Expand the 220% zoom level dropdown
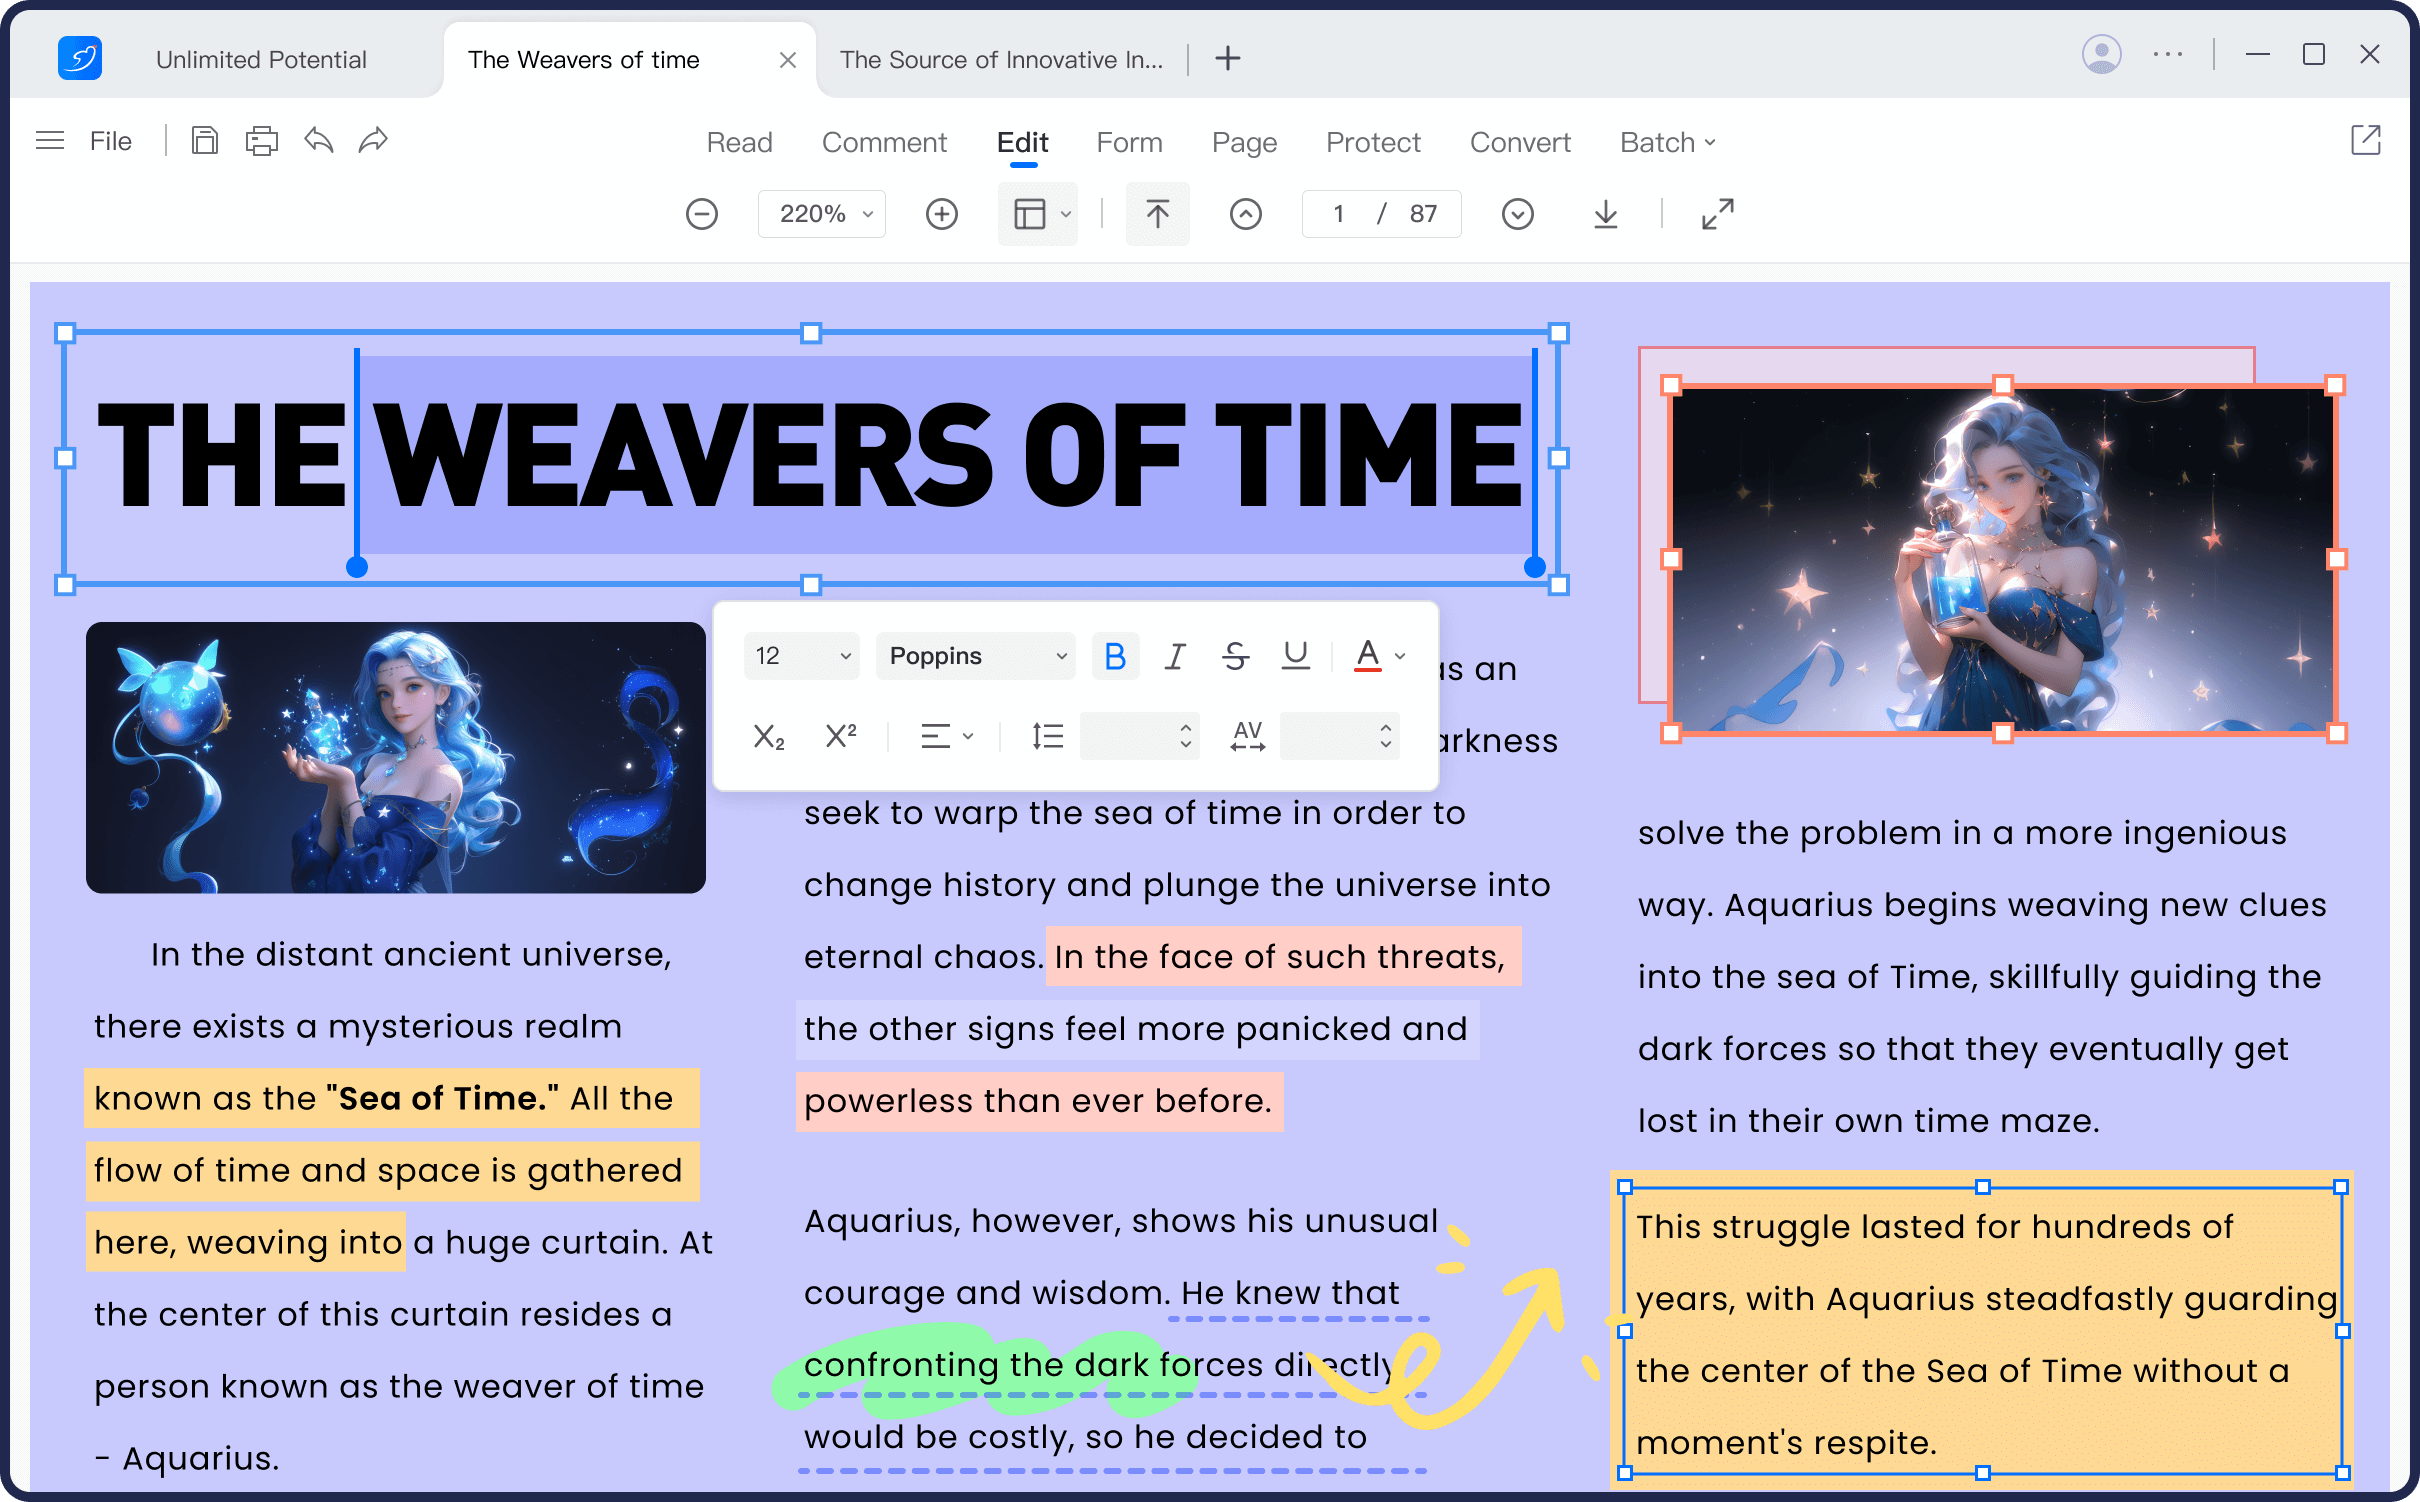This screenshot has width=2420, height=1502. coord(823,214)
